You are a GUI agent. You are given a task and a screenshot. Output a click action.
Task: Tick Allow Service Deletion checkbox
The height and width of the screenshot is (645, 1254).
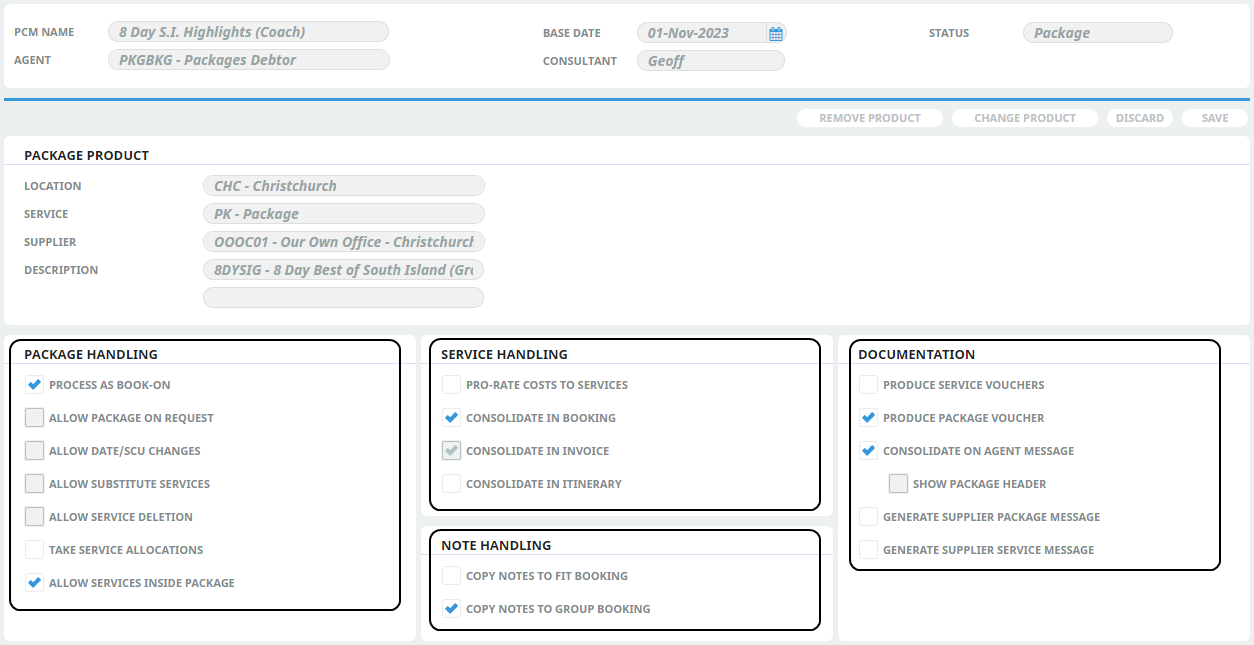35,517
